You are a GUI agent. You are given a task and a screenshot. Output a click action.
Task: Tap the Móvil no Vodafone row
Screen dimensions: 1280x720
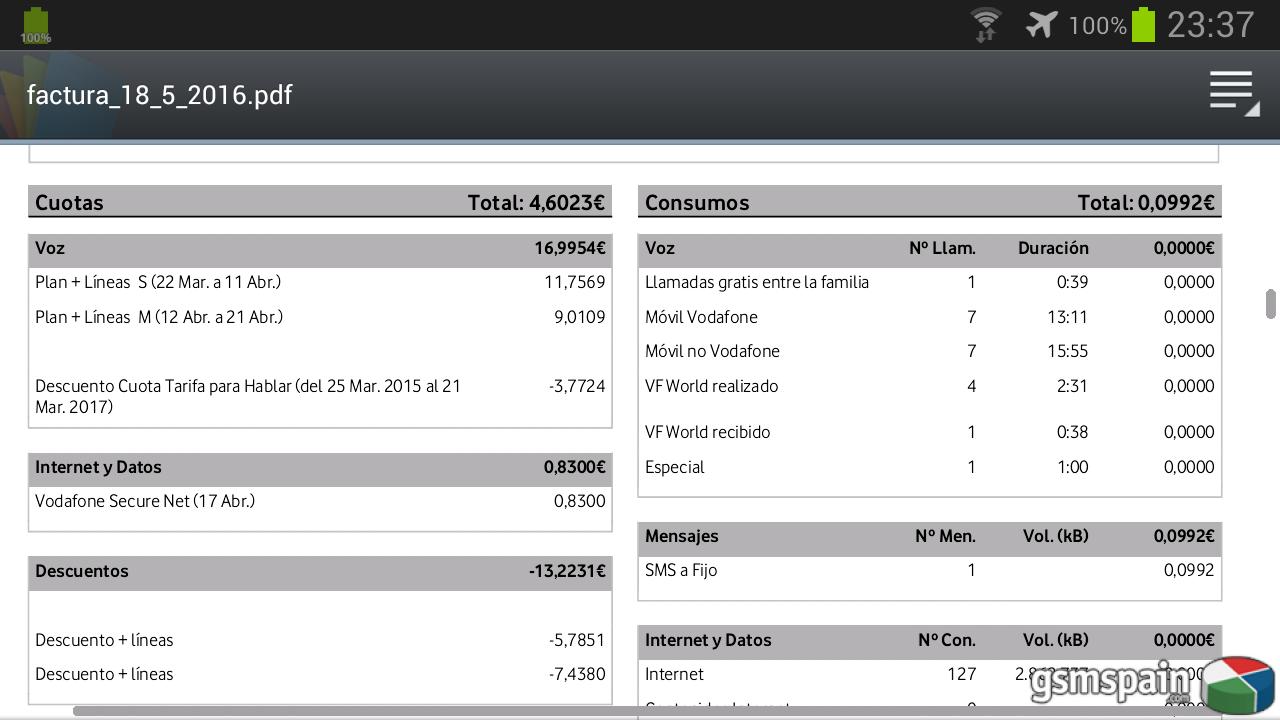coord(930,351)
